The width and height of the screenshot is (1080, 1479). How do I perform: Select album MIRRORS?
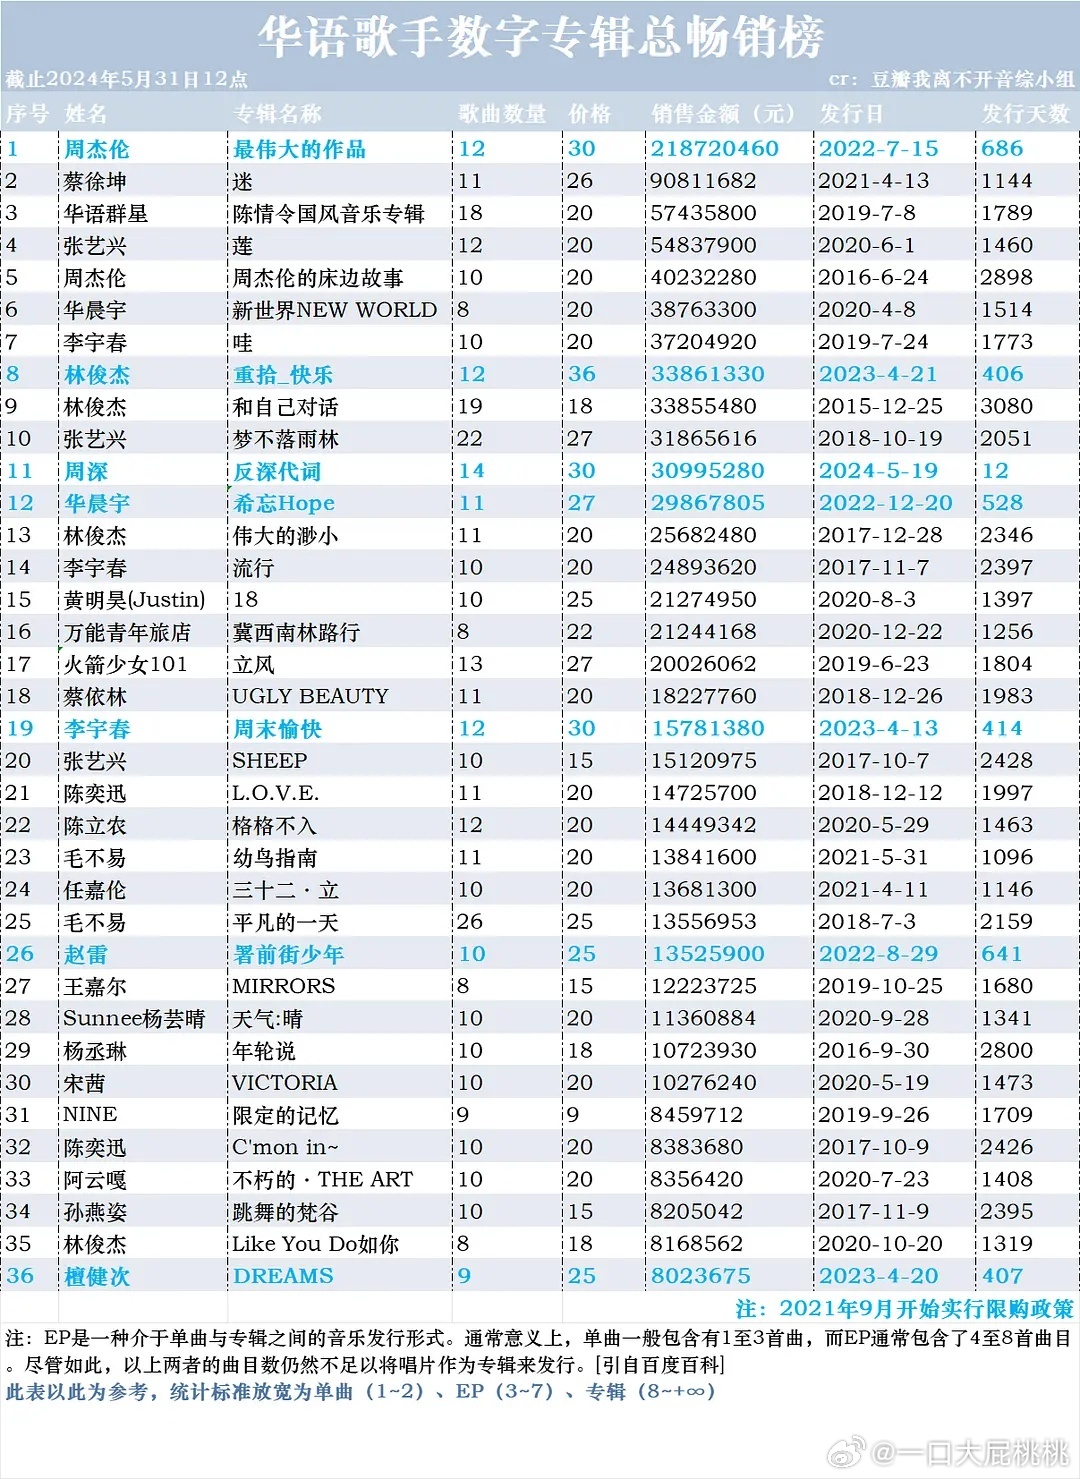pyautogui.click(x=283, y=986)
